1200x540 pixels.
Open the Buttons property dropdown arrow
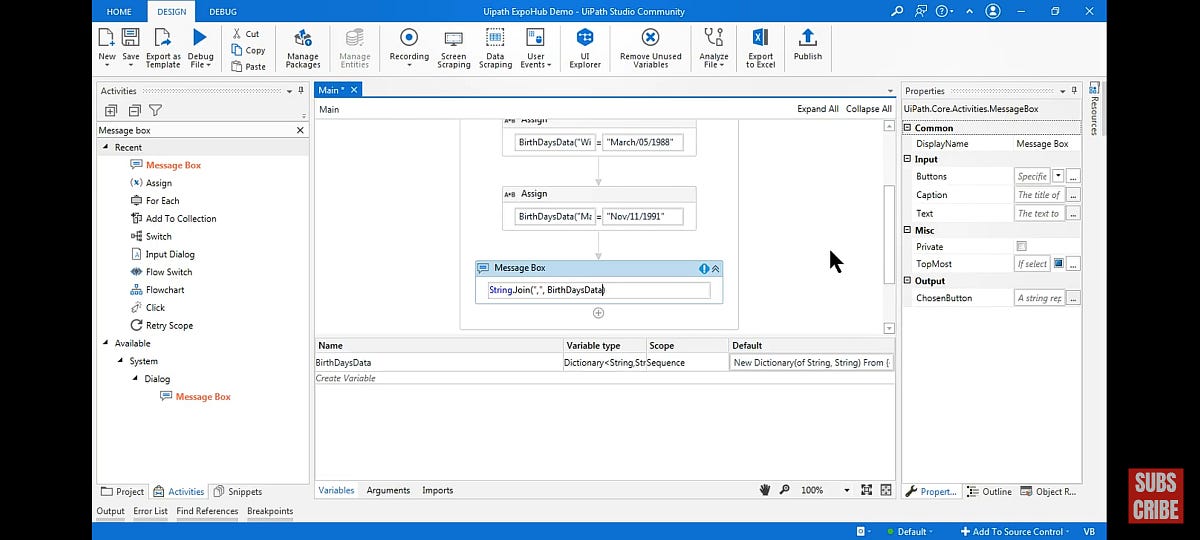tap(1058, 176)
